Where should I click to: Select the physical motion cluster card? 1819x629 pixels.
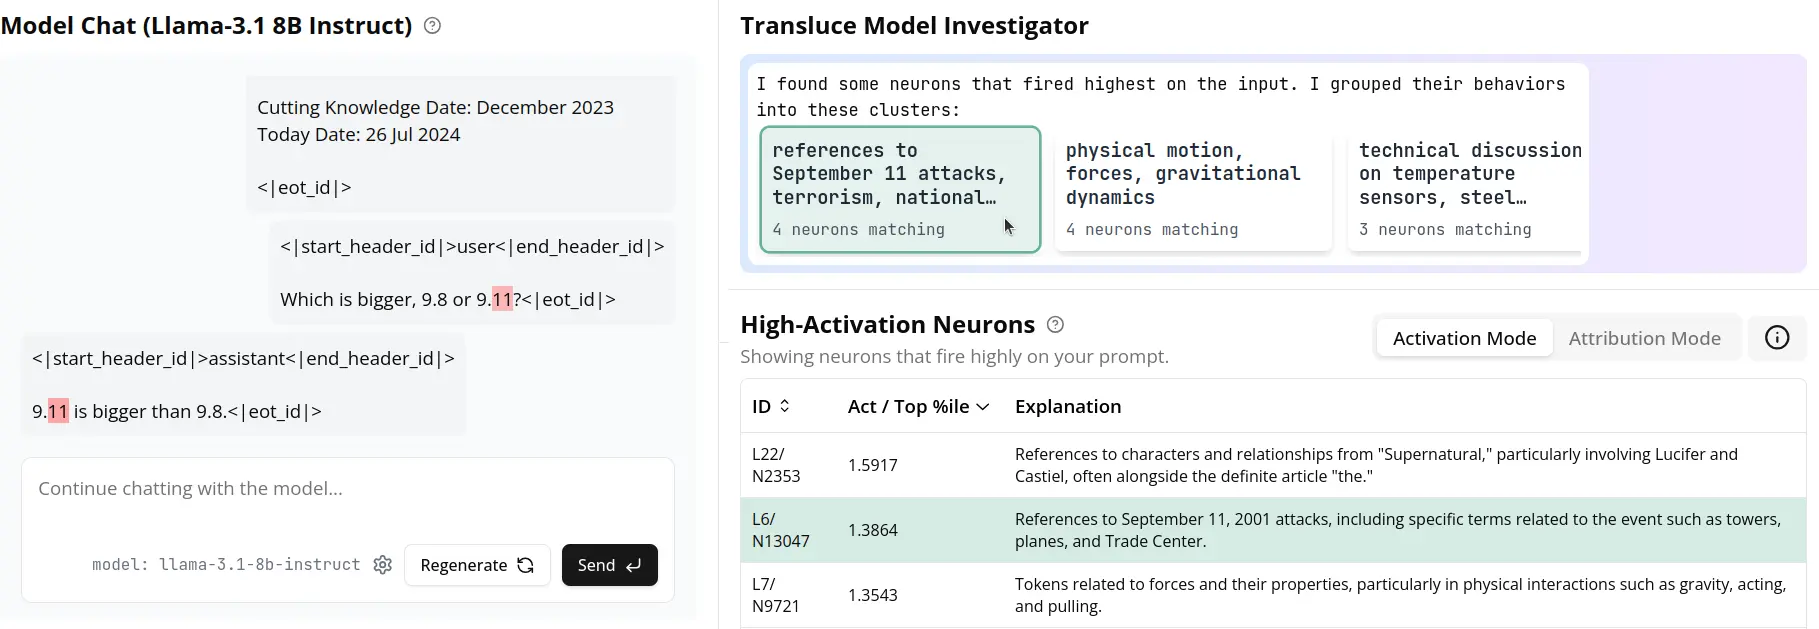coord(1192,189)
